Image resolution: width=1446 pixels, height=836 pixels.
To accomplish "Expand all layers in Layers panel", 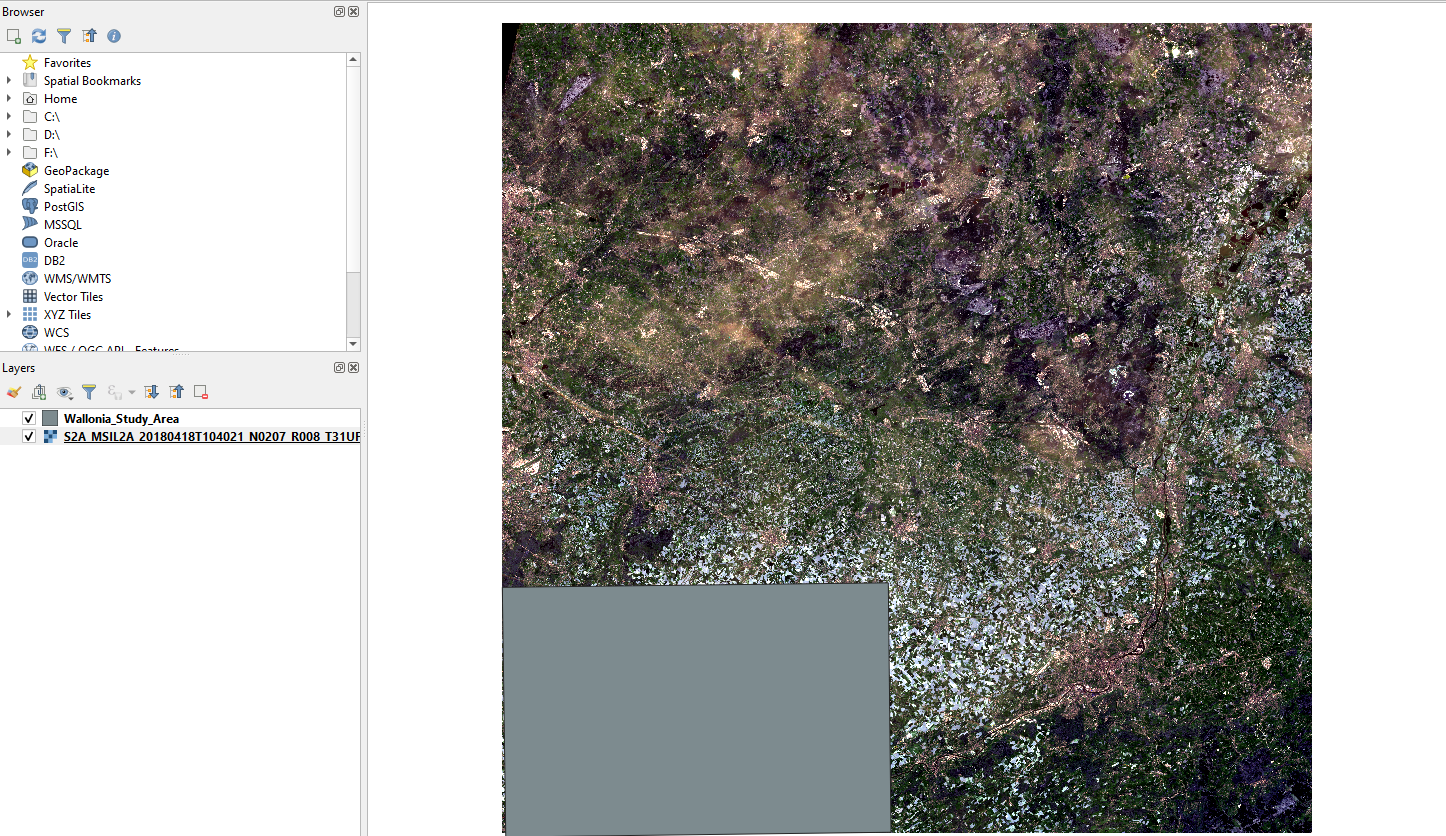I will [x=152, y=392].
